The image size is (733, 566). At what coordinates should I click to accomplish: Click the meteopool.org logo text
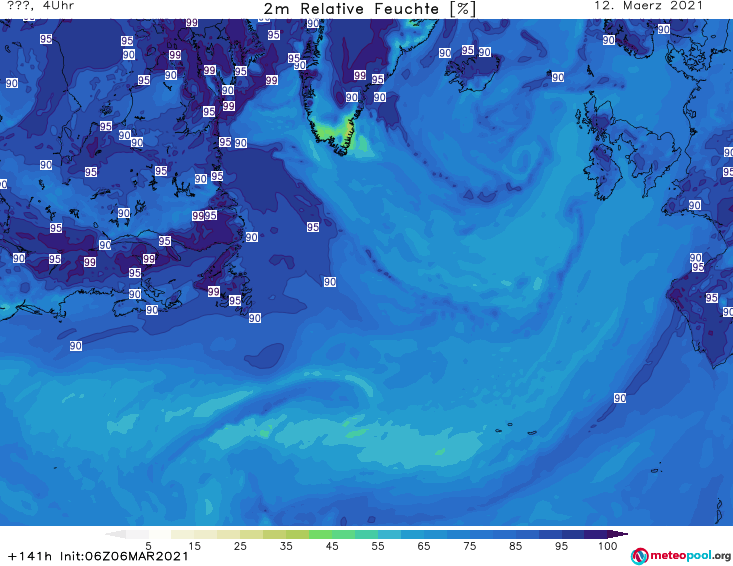(x=690, y=556)
